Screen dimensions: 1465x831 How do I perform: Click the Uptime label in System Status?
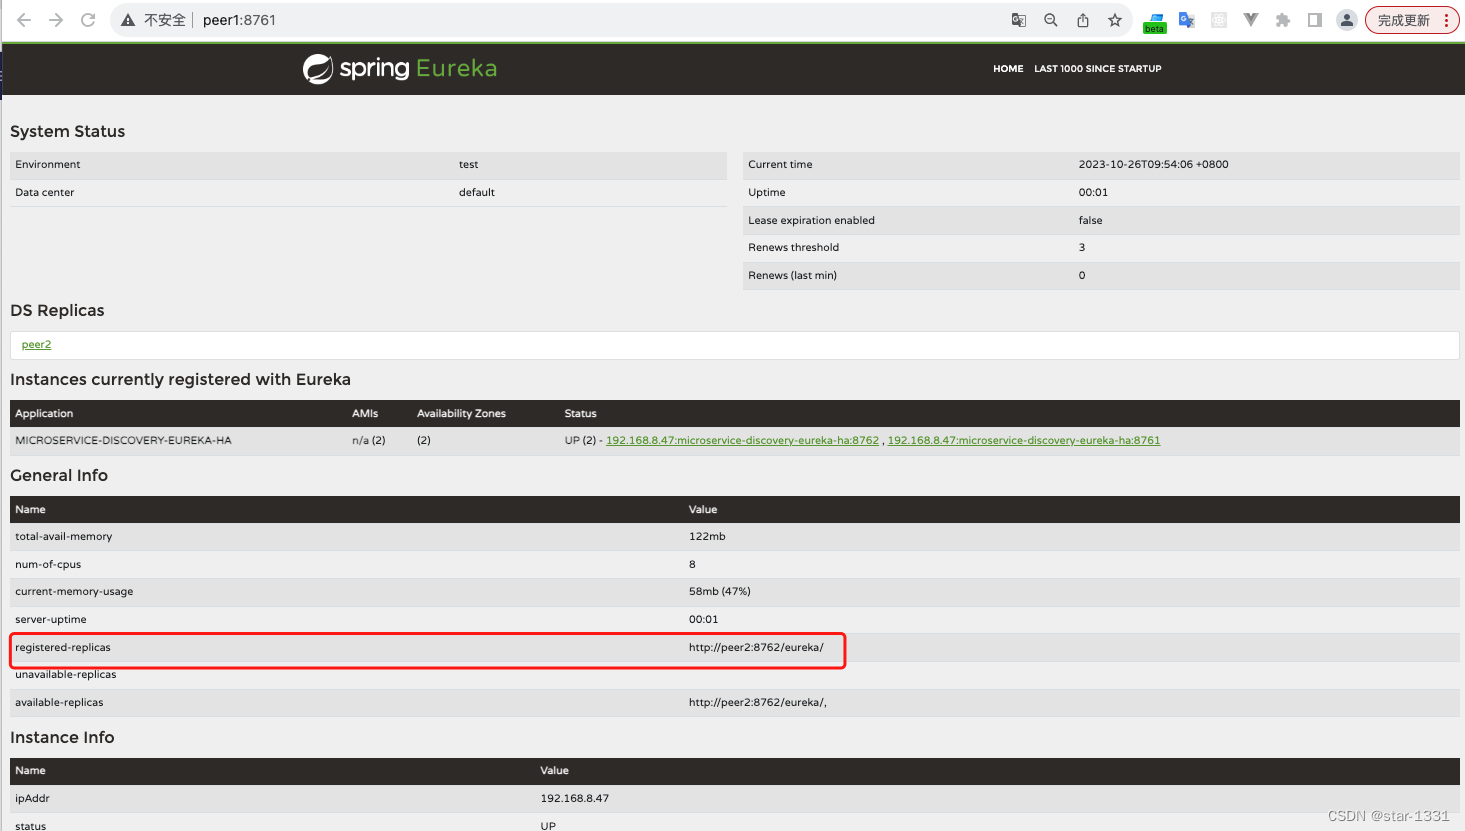tap(767, 193)
